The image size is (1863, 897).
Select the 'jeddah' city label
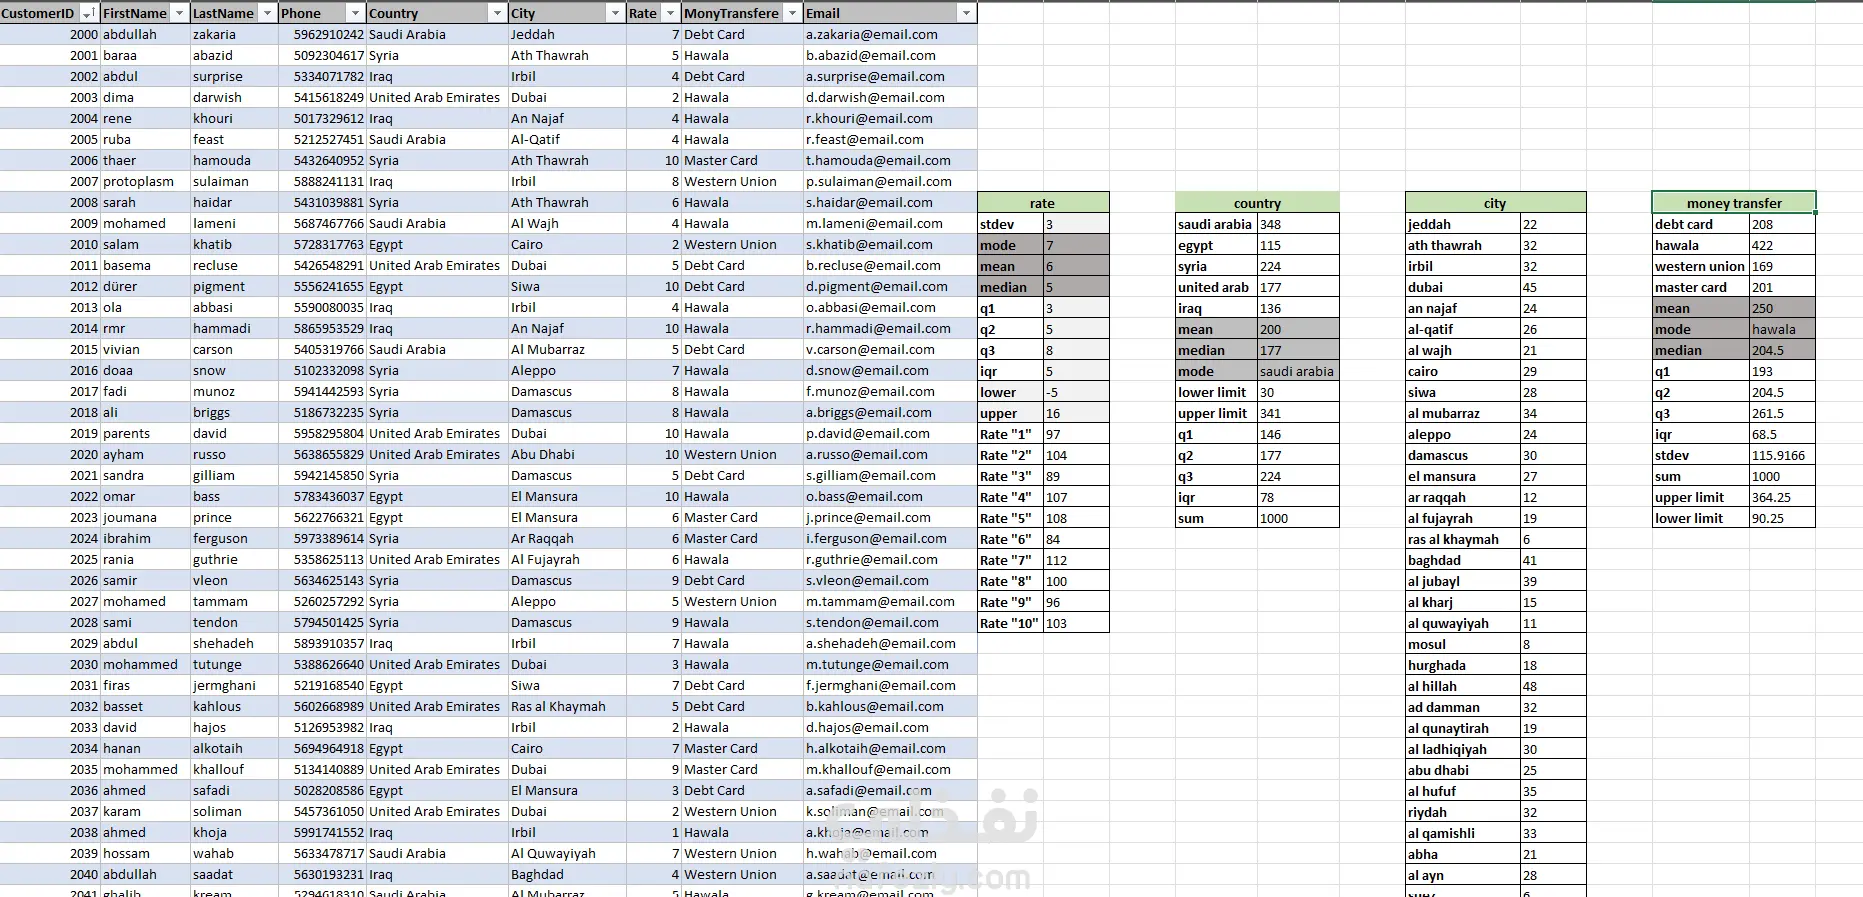click(x=1463, y=224)
